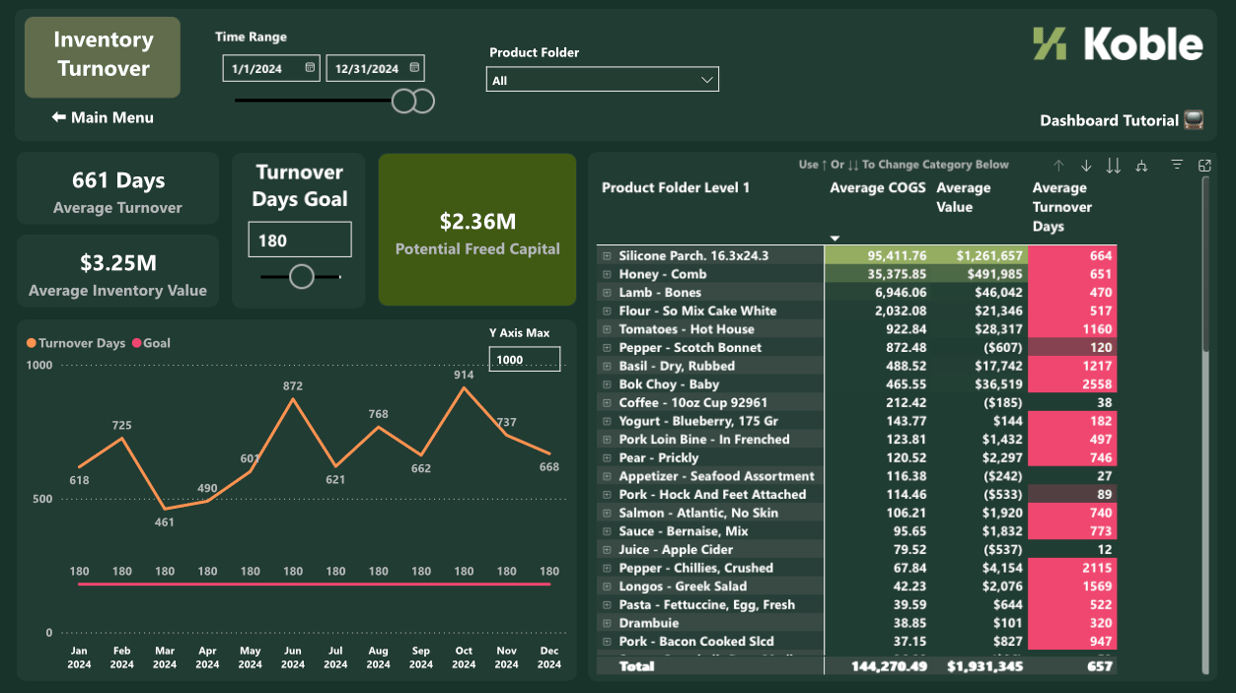Open start date calendar picker icon

point(310,68)
